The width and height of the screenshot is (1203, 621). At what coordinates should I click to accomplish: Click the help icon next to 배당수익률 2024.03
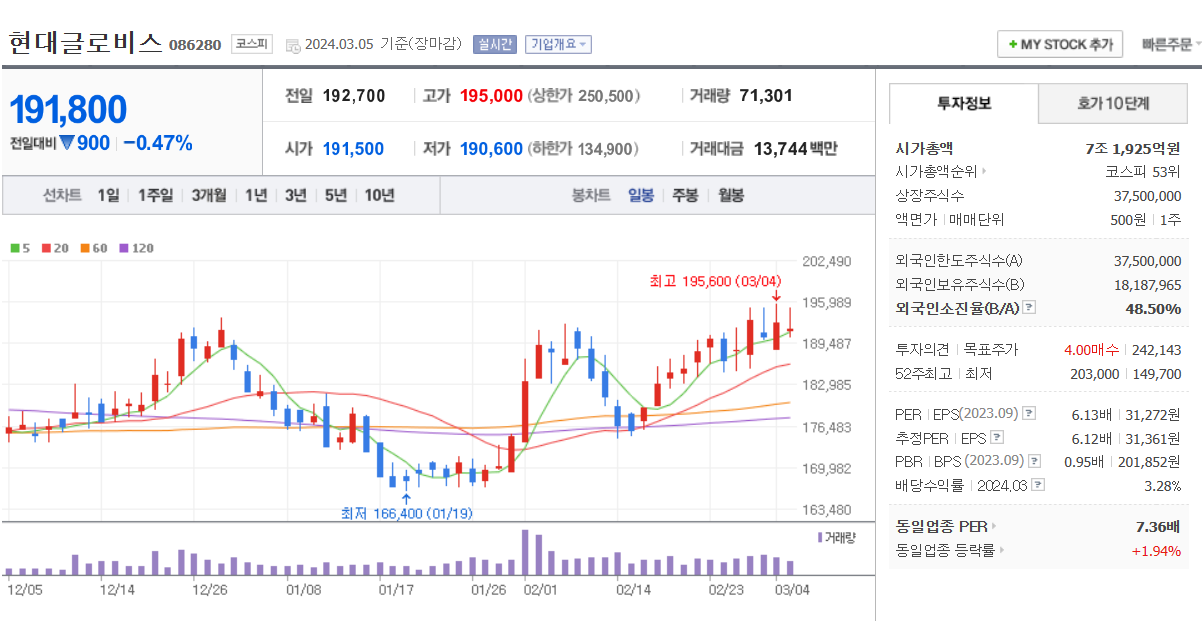[x=1037, y=485]
